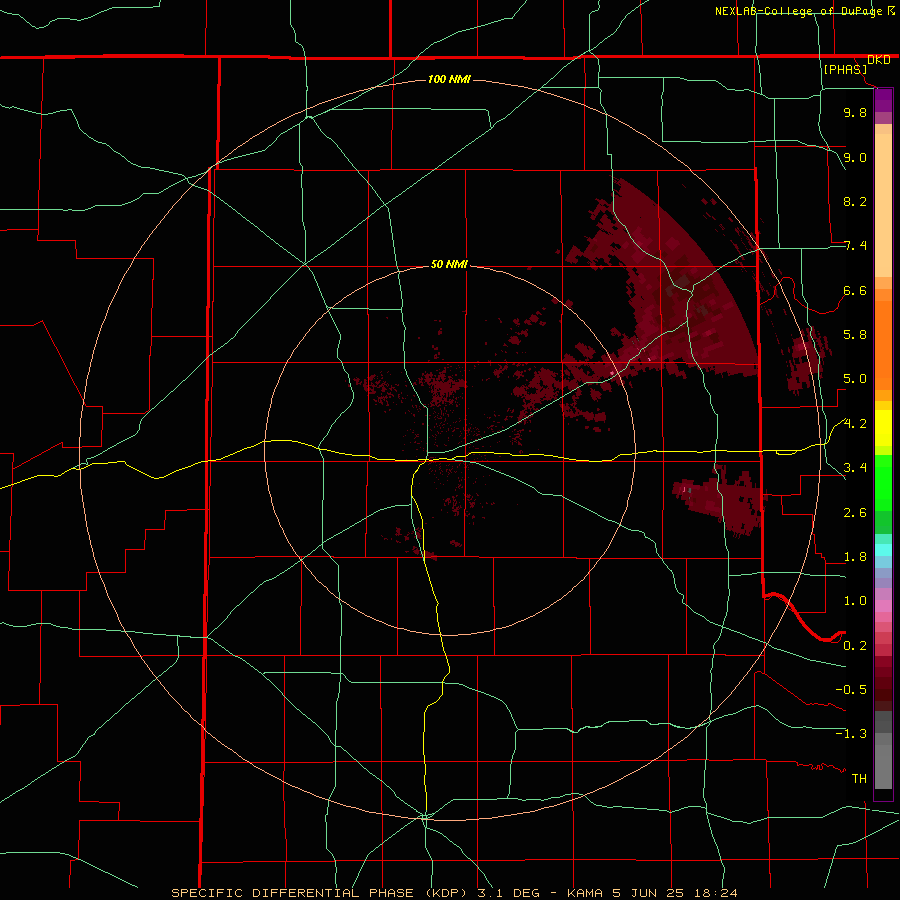Click the 1.8 scale value
This screenshot has height=900, width=900.
click(x=855, y=557)
